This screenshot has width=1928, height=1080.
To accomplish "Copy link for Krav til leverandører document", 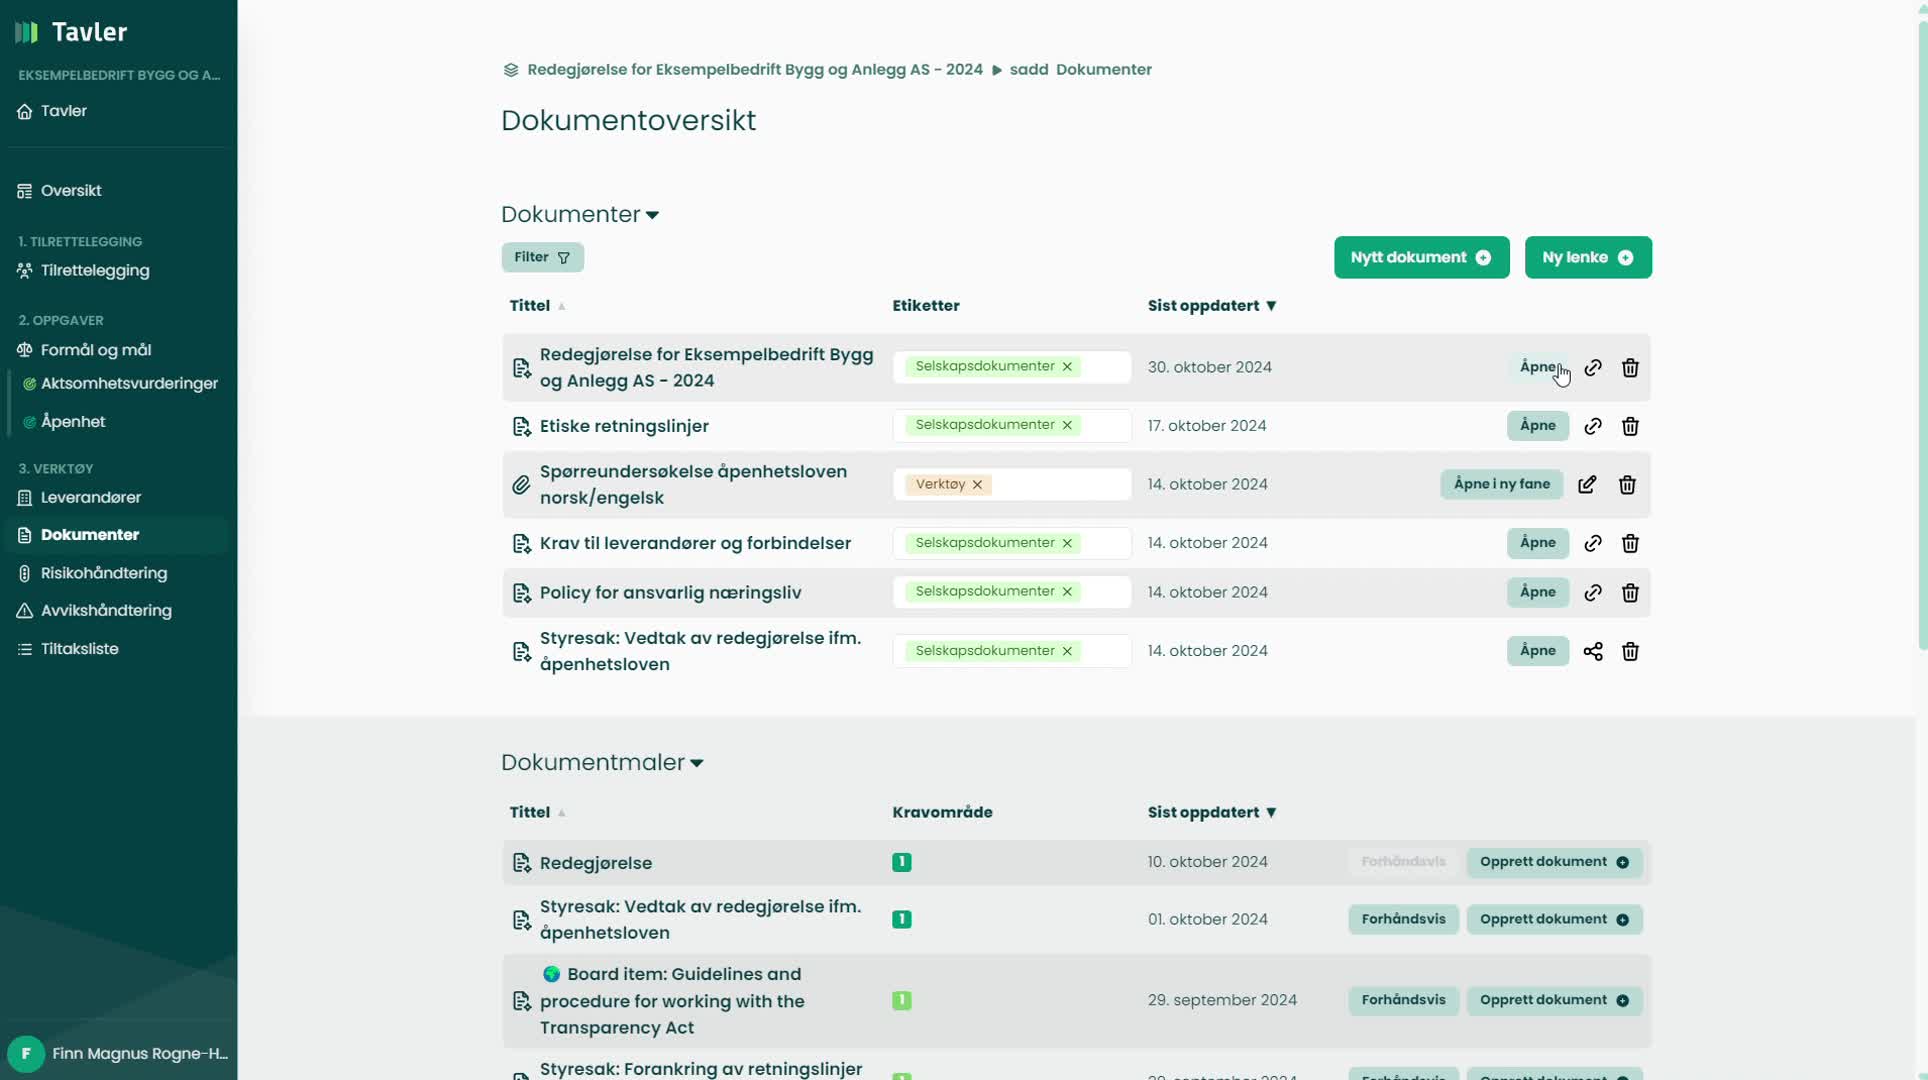I will 1593,543.
